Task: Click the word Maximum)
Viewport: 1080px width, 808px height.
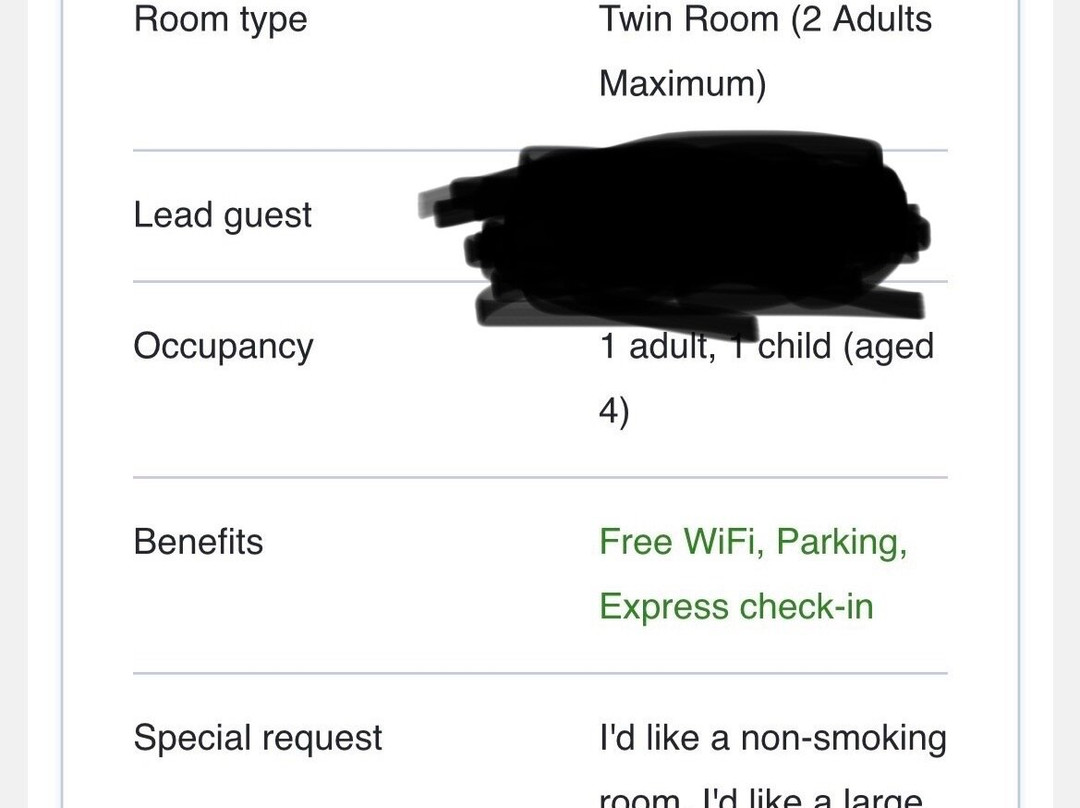Action: (x=682, y=84)
